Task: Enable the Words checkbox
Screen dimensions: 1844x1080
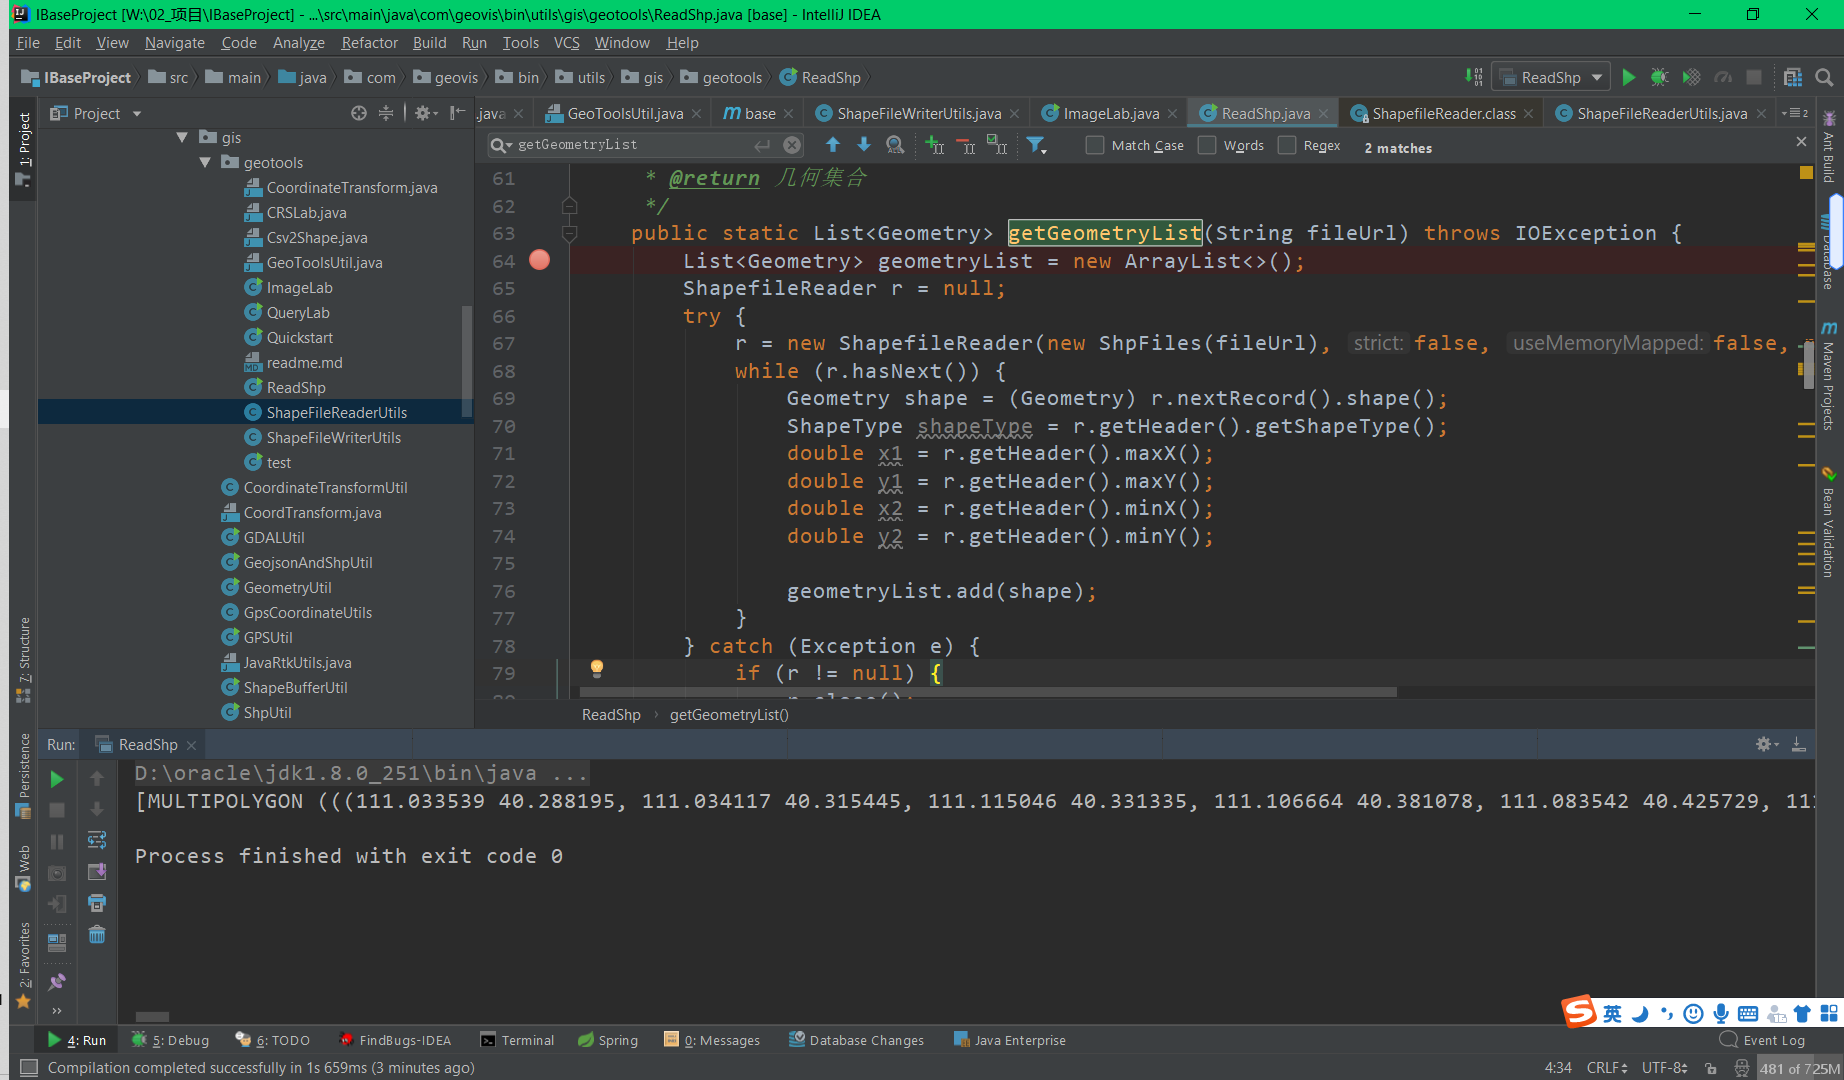Action: coord(1207,146)
